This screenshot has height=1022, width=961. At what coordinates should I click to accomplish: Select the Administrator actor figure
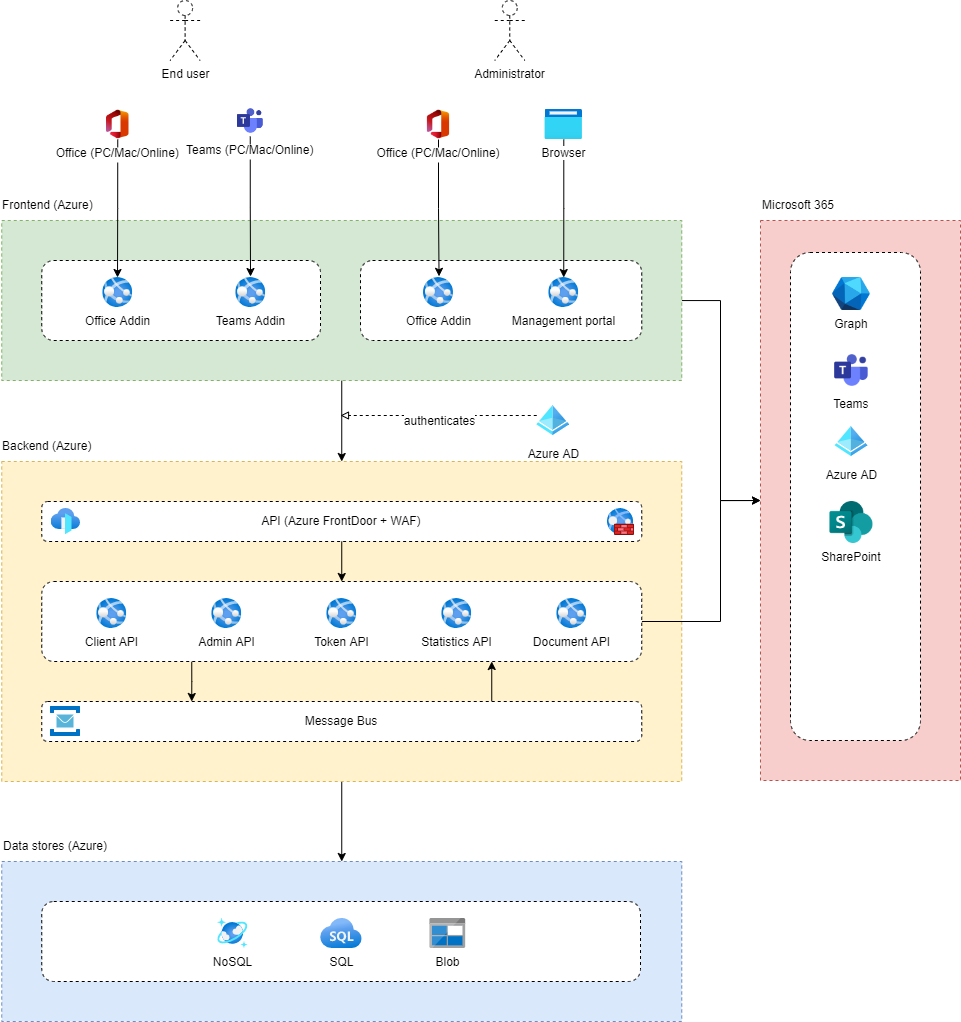(x=509, y=32)
